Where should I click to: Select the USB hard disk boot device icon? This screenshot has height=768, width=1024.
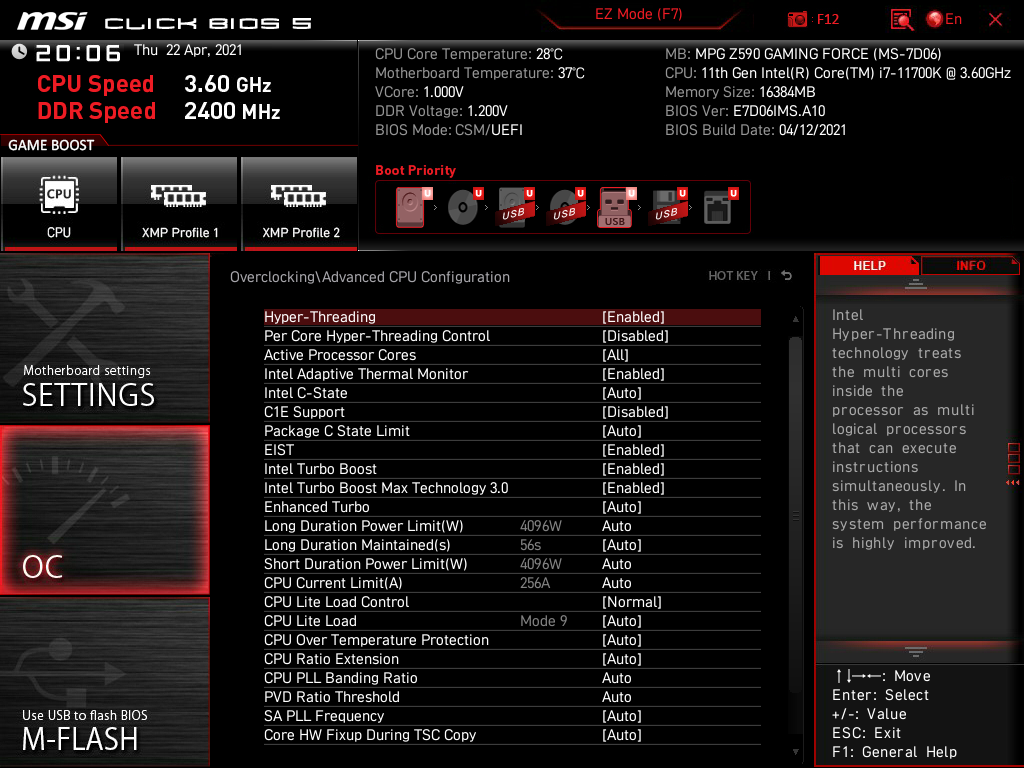(516, 207)
